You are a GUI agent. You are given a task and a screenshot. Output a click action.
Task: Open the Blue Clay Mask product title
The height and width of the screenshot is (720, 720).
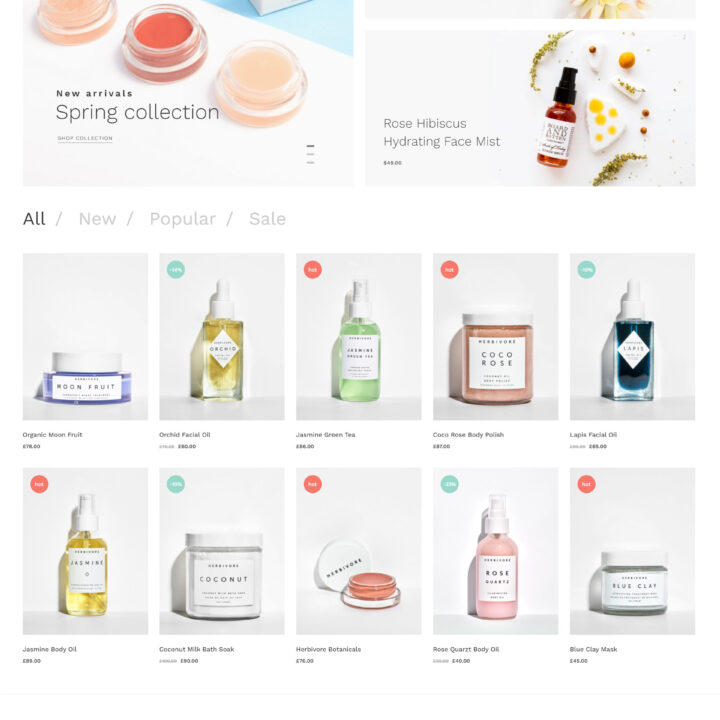click(x=593, y=649)
